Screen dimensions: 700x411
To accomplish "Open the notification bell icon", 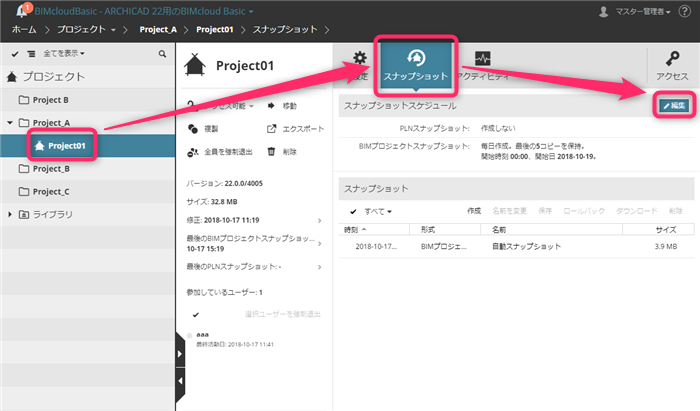I will pyautogui.click(x=21, y=10).
